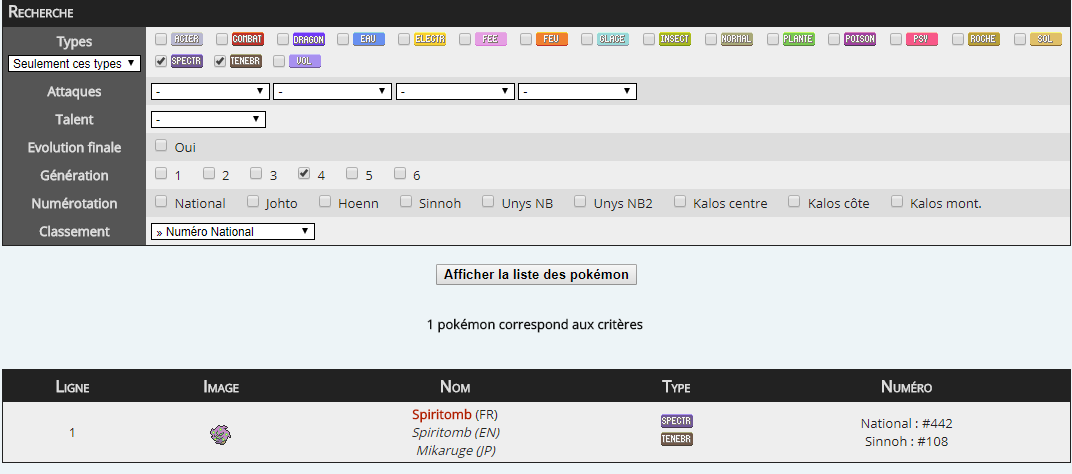This screenshot has height=474, width=1072.
Task: Click the COMBAT type badge
Action: [x=247, y=39]
